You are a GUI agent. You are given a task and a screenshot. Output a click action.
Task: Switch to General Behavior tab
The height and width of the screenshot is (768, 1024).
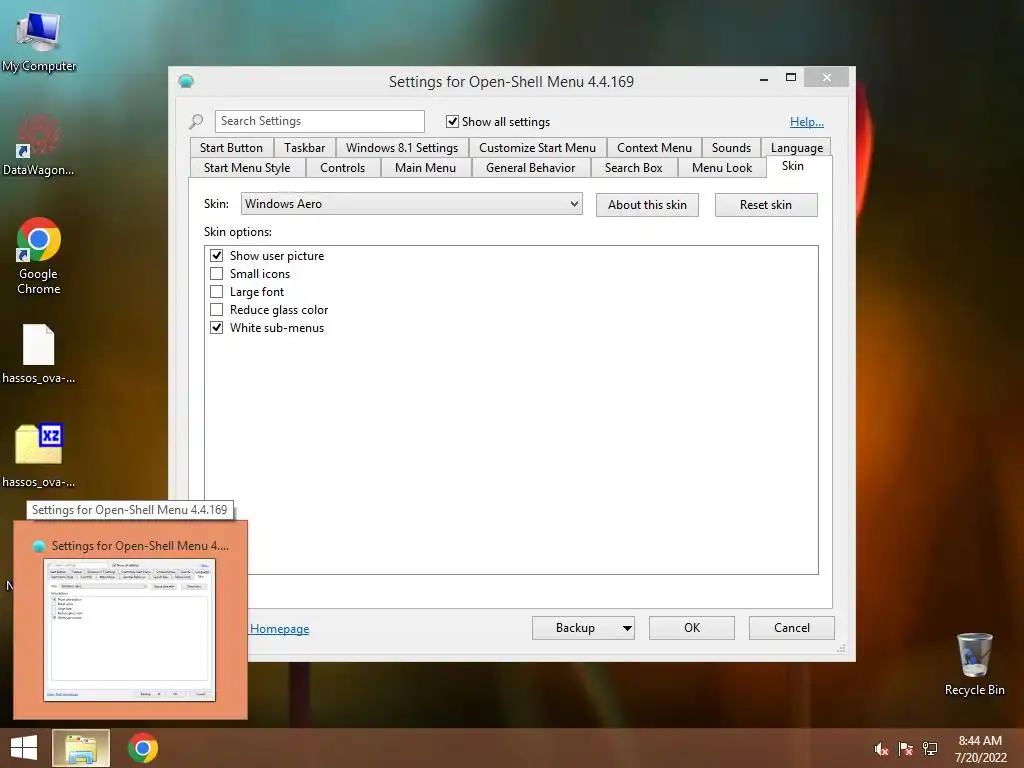pyautogui.click(x=530, y=168)
